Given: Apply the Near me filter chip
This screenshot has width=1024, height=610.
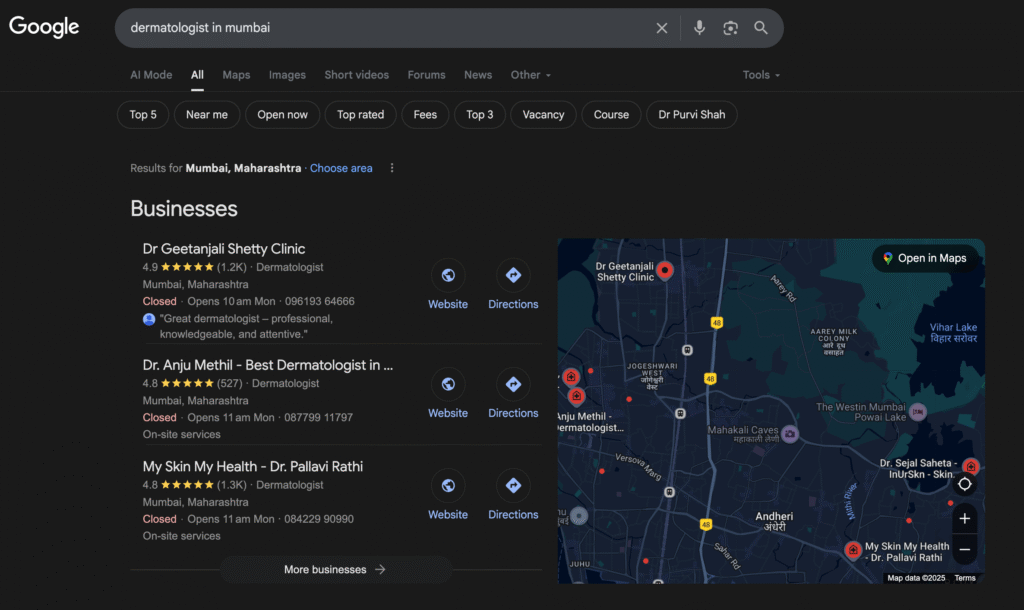Looking at the screenshot, I should [207, 115].
